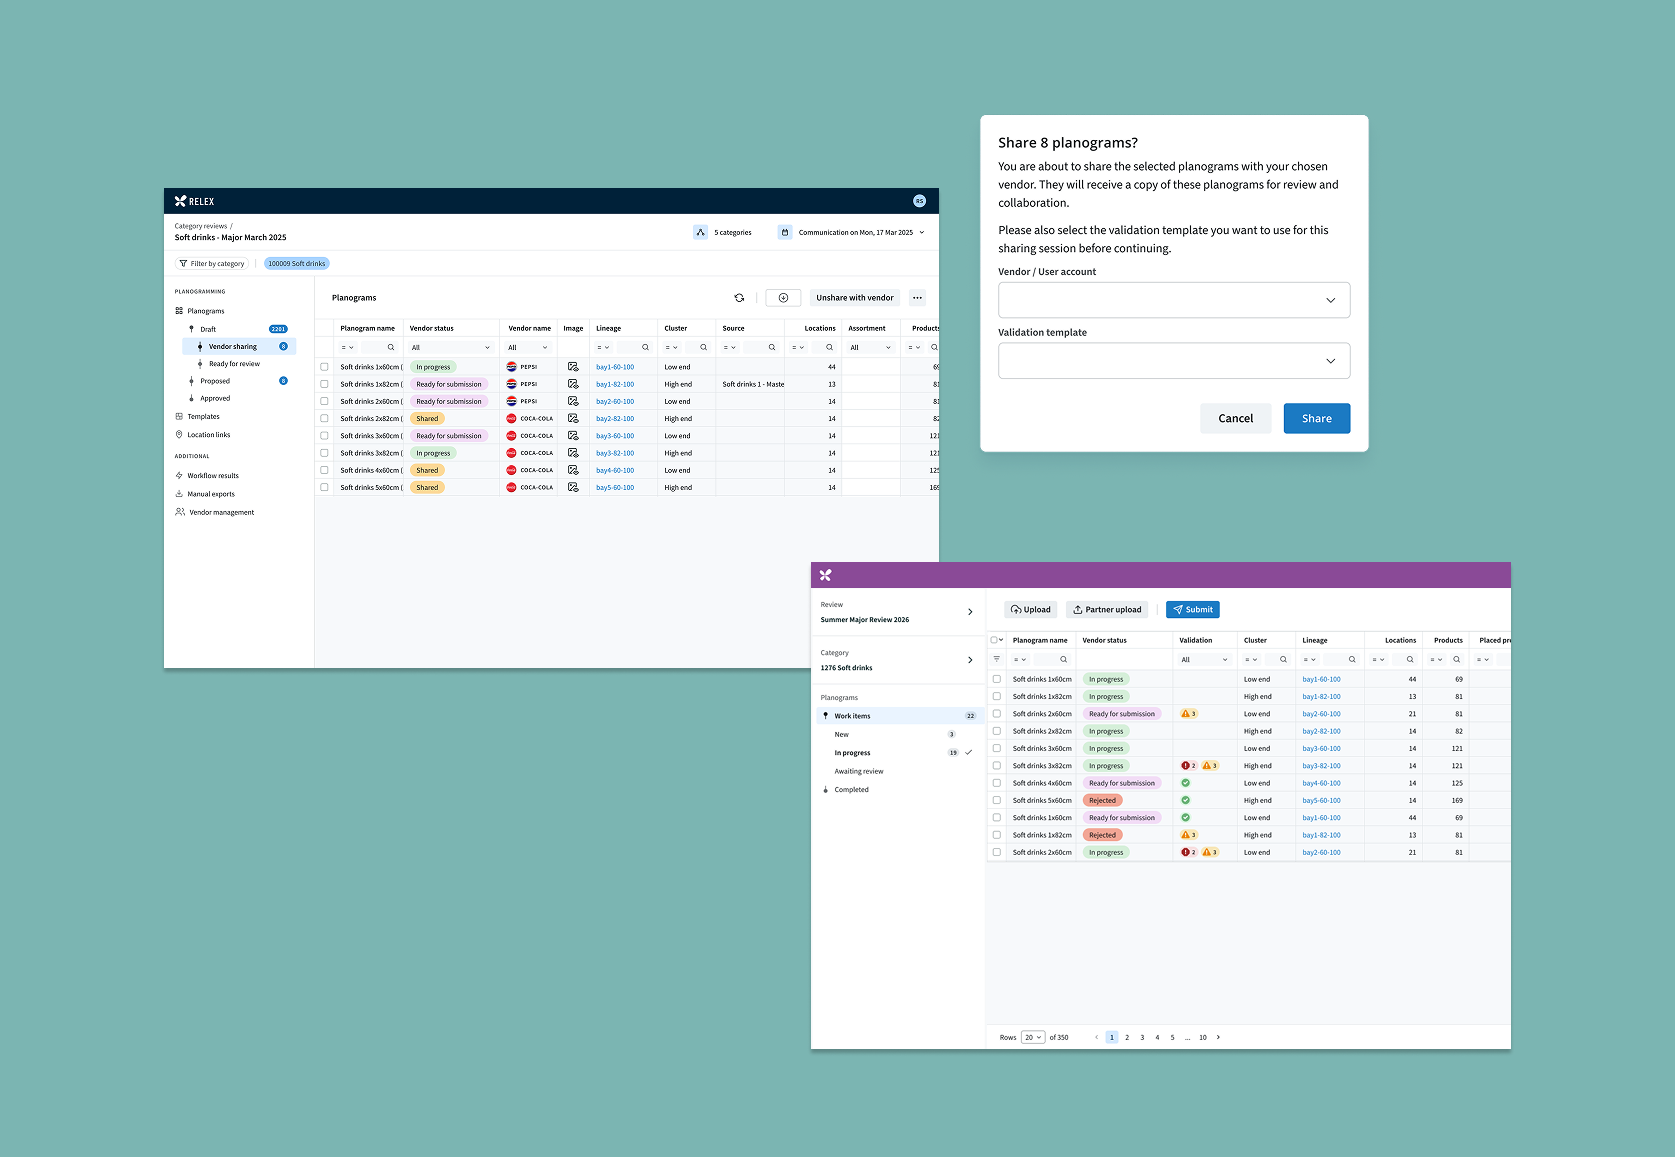Viewport: 1675px width, 1157px height.
Task: Click next page arrow in pagination
Action: [x=1218, y=1038]
